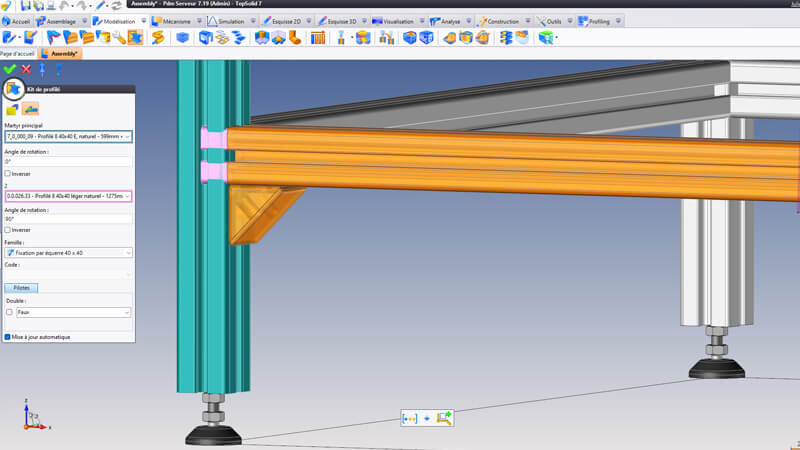Toggle second Inverser checkbox below 90° angle
This screenshot has width=800, height=450.
9,230
